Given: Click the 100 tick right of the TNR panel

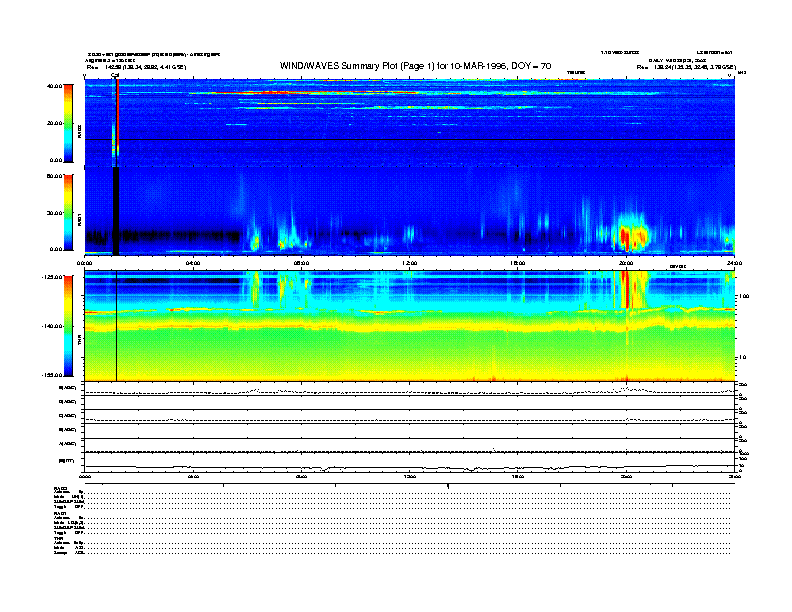Looking at the screenshot, I should [x=744, y=296].
